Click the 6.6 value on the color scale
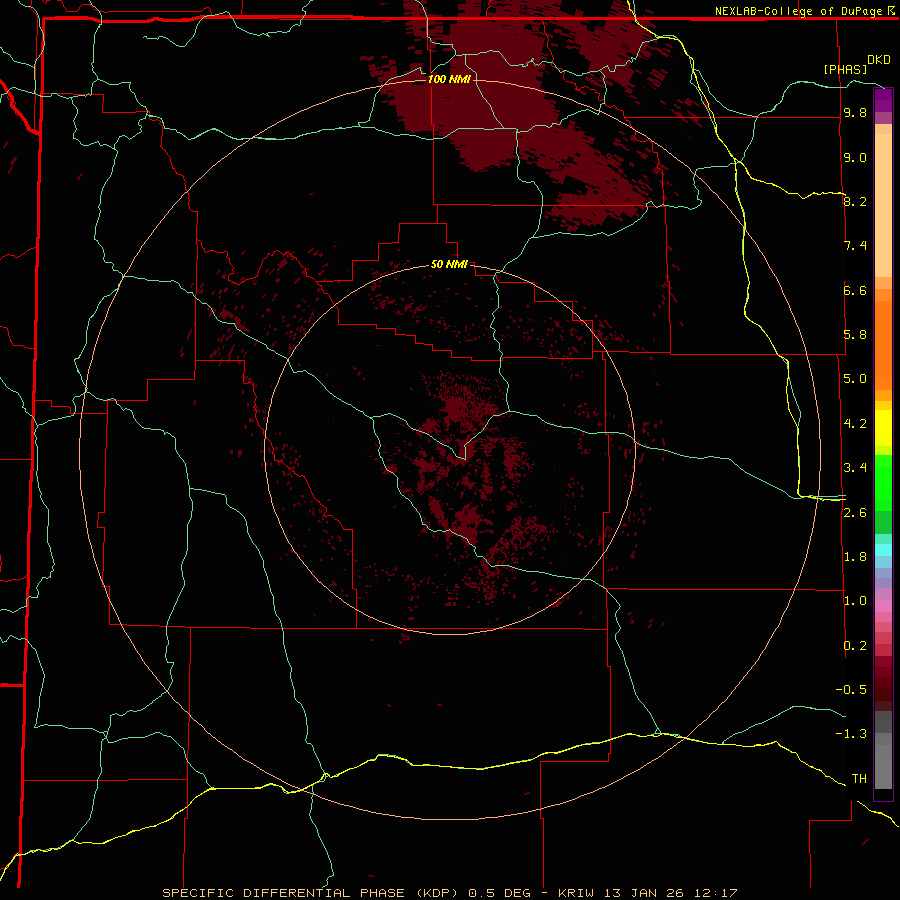 click(855, 290)
